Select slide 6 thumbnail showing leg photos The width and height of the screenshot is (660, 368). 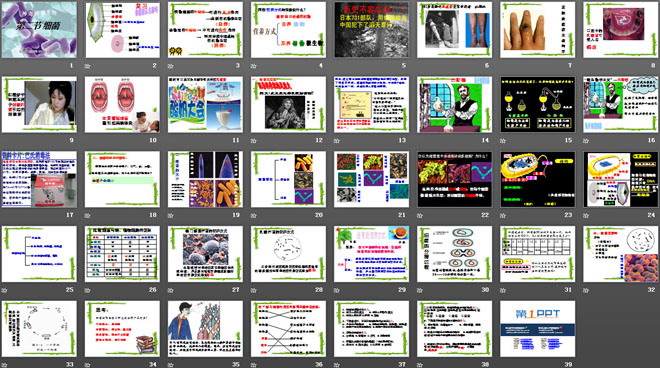[455, 29]
